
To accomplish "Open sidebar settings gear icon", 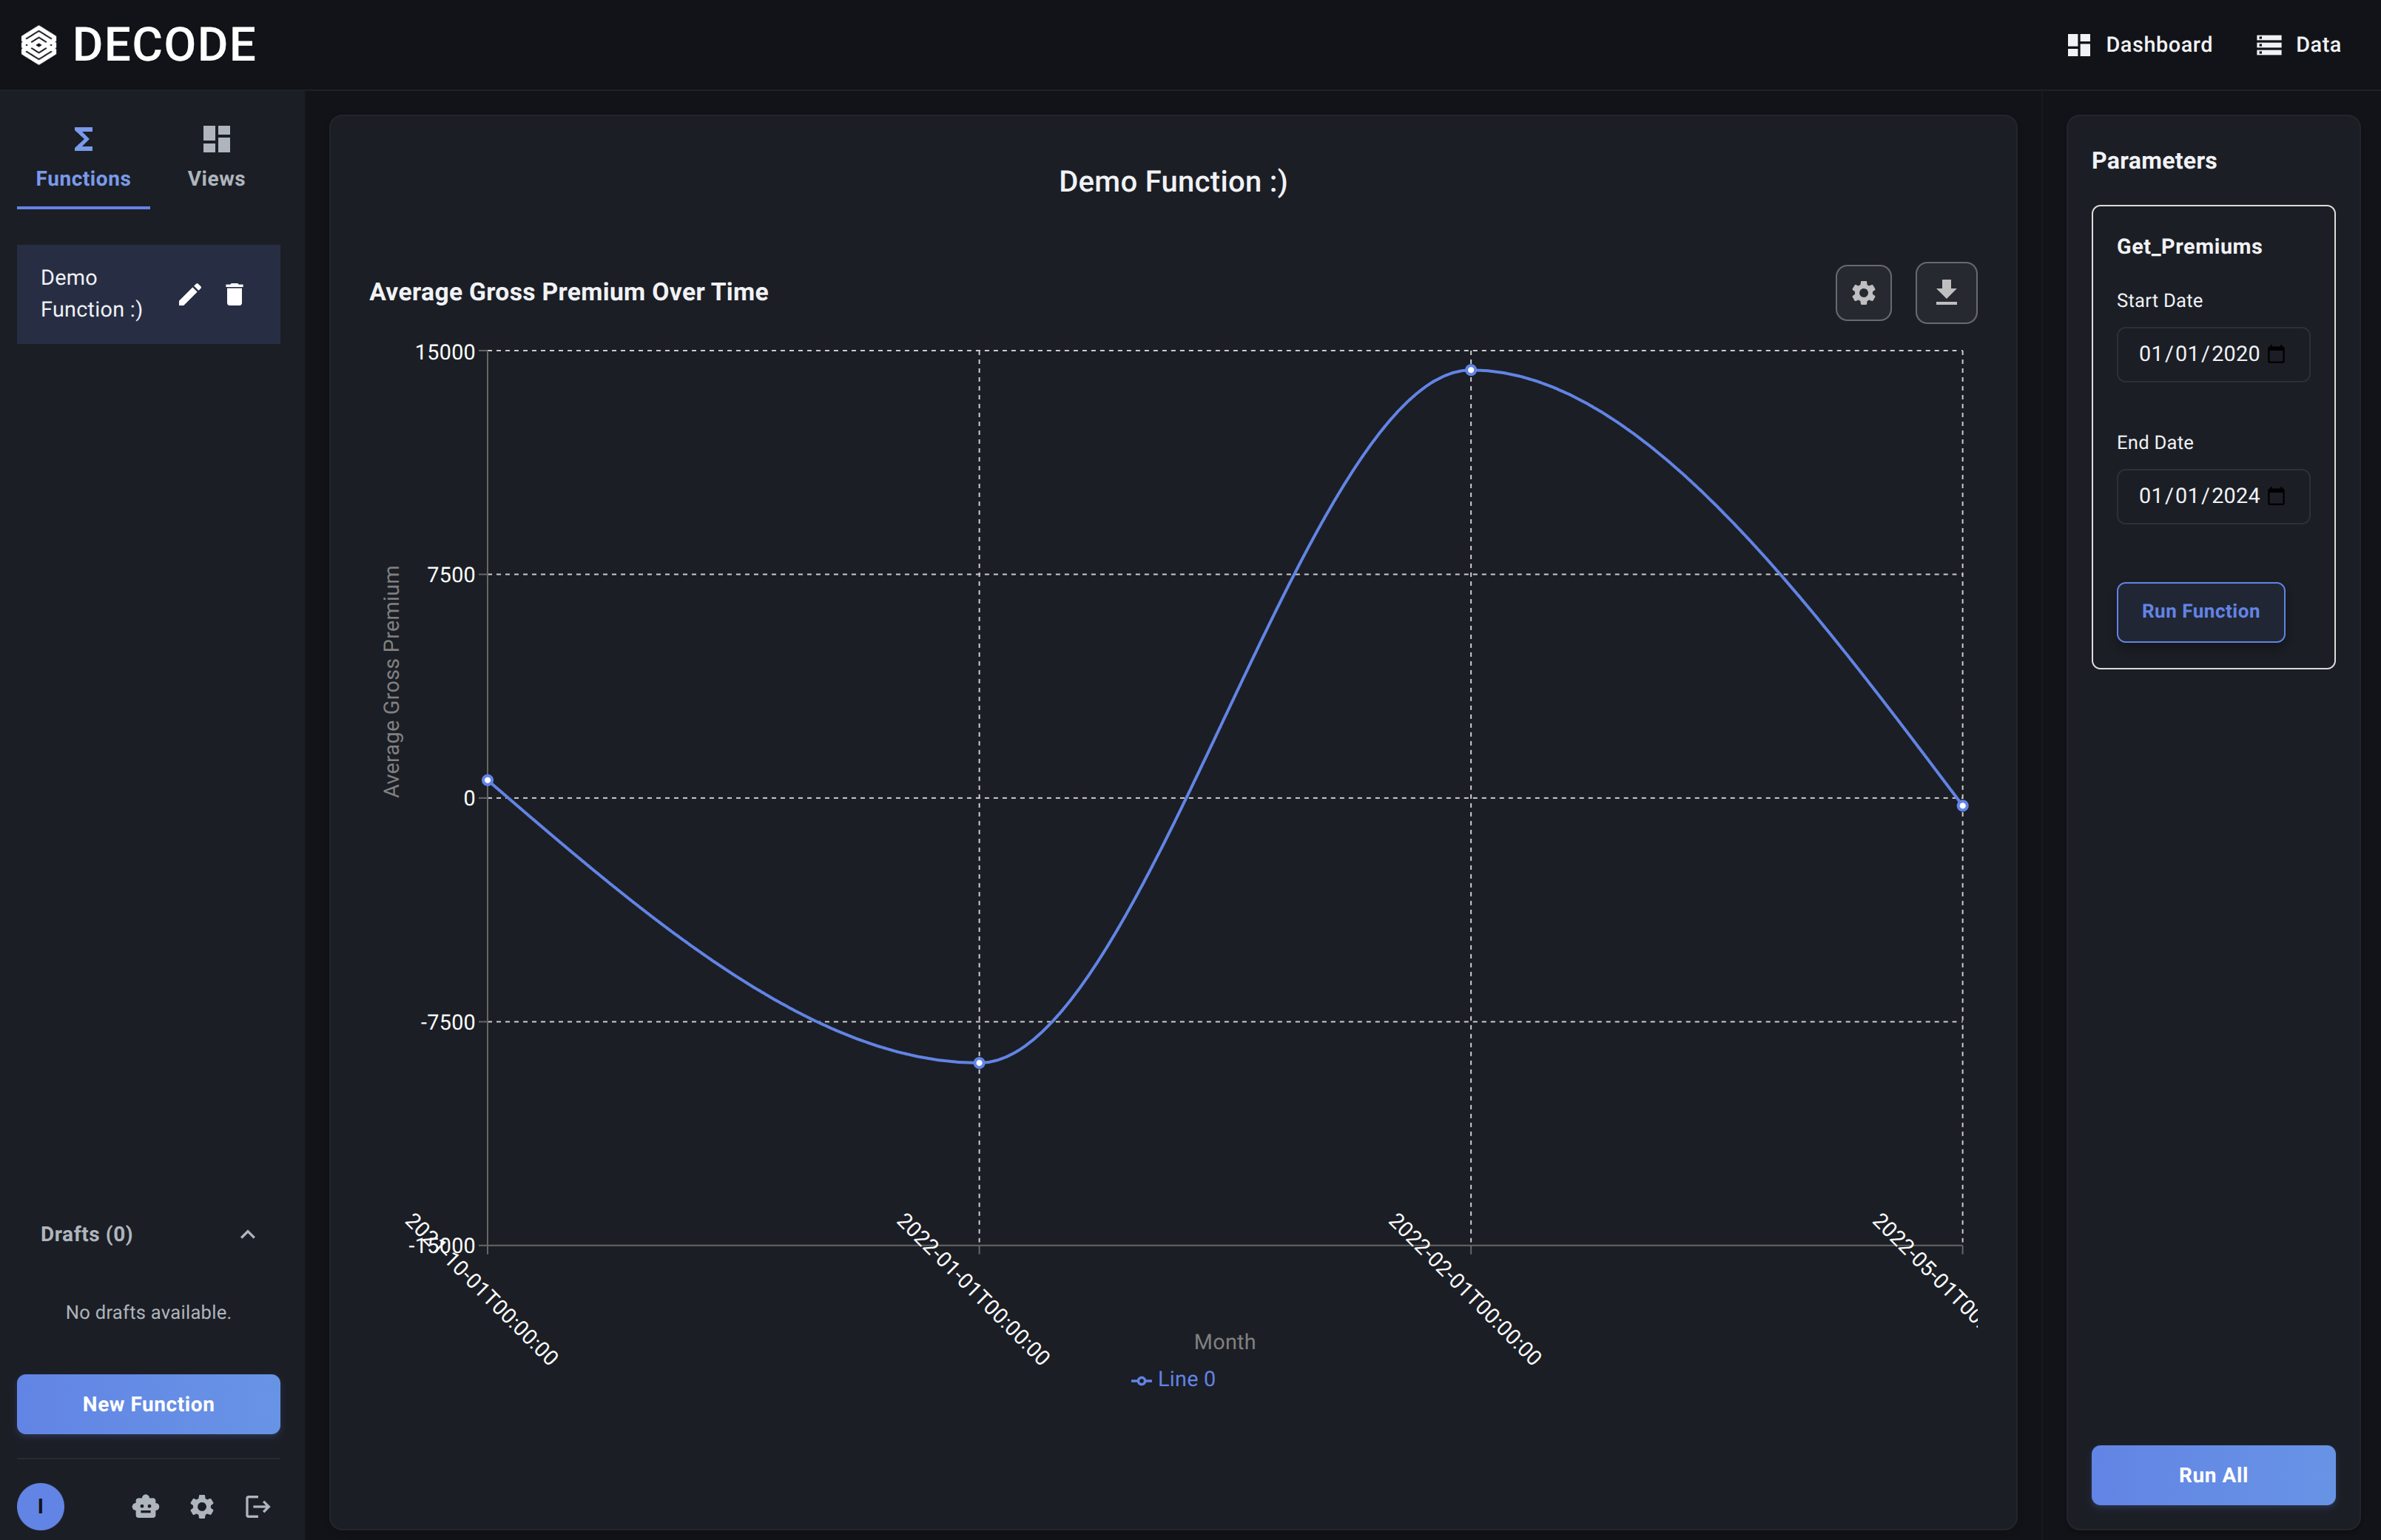I will [x=202, y=1506].
